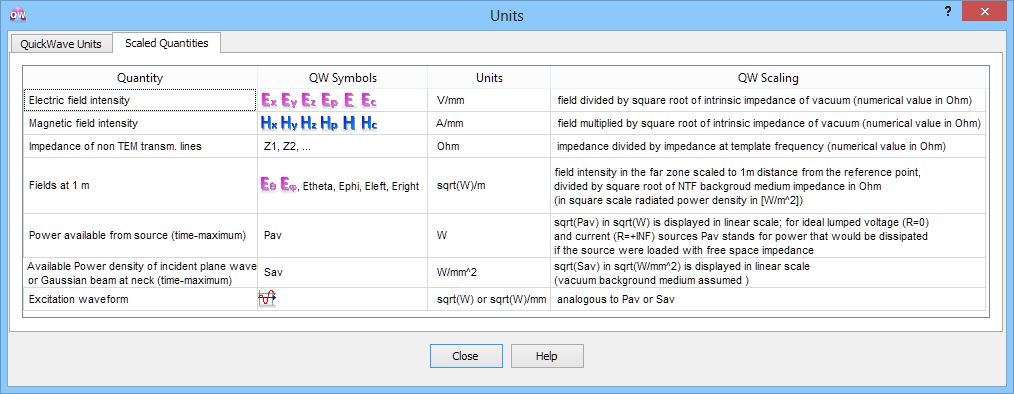
Task: Select the 'Excitation waveform' cell
Action: [140, 299]
